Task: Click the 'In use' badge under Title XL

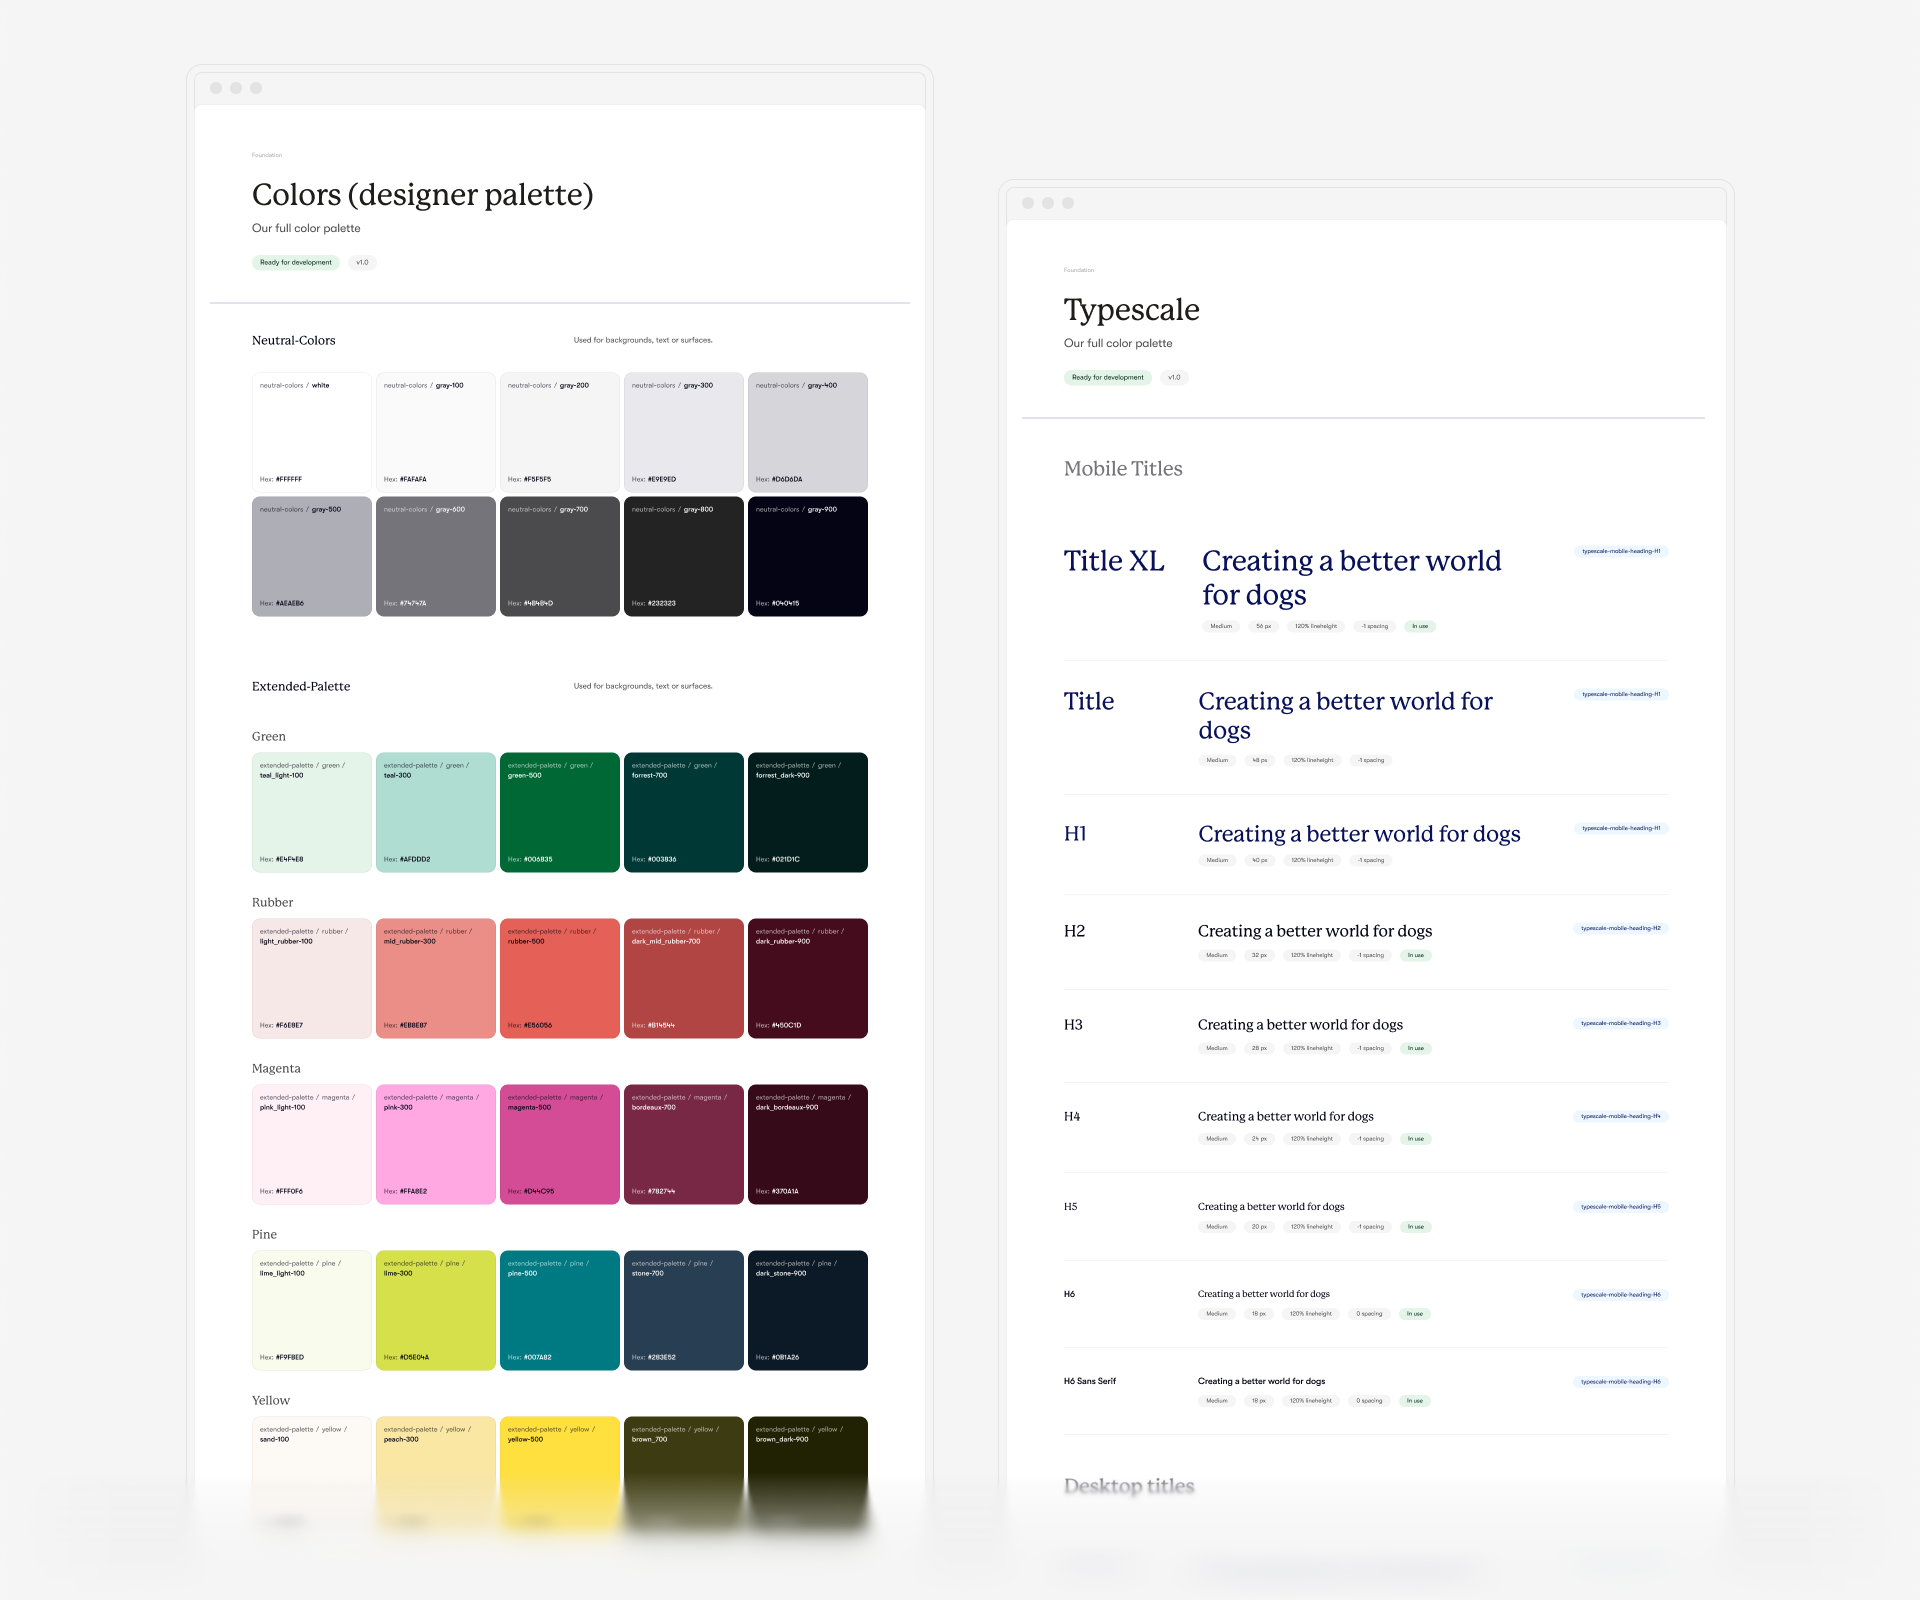Action: 1420,627
